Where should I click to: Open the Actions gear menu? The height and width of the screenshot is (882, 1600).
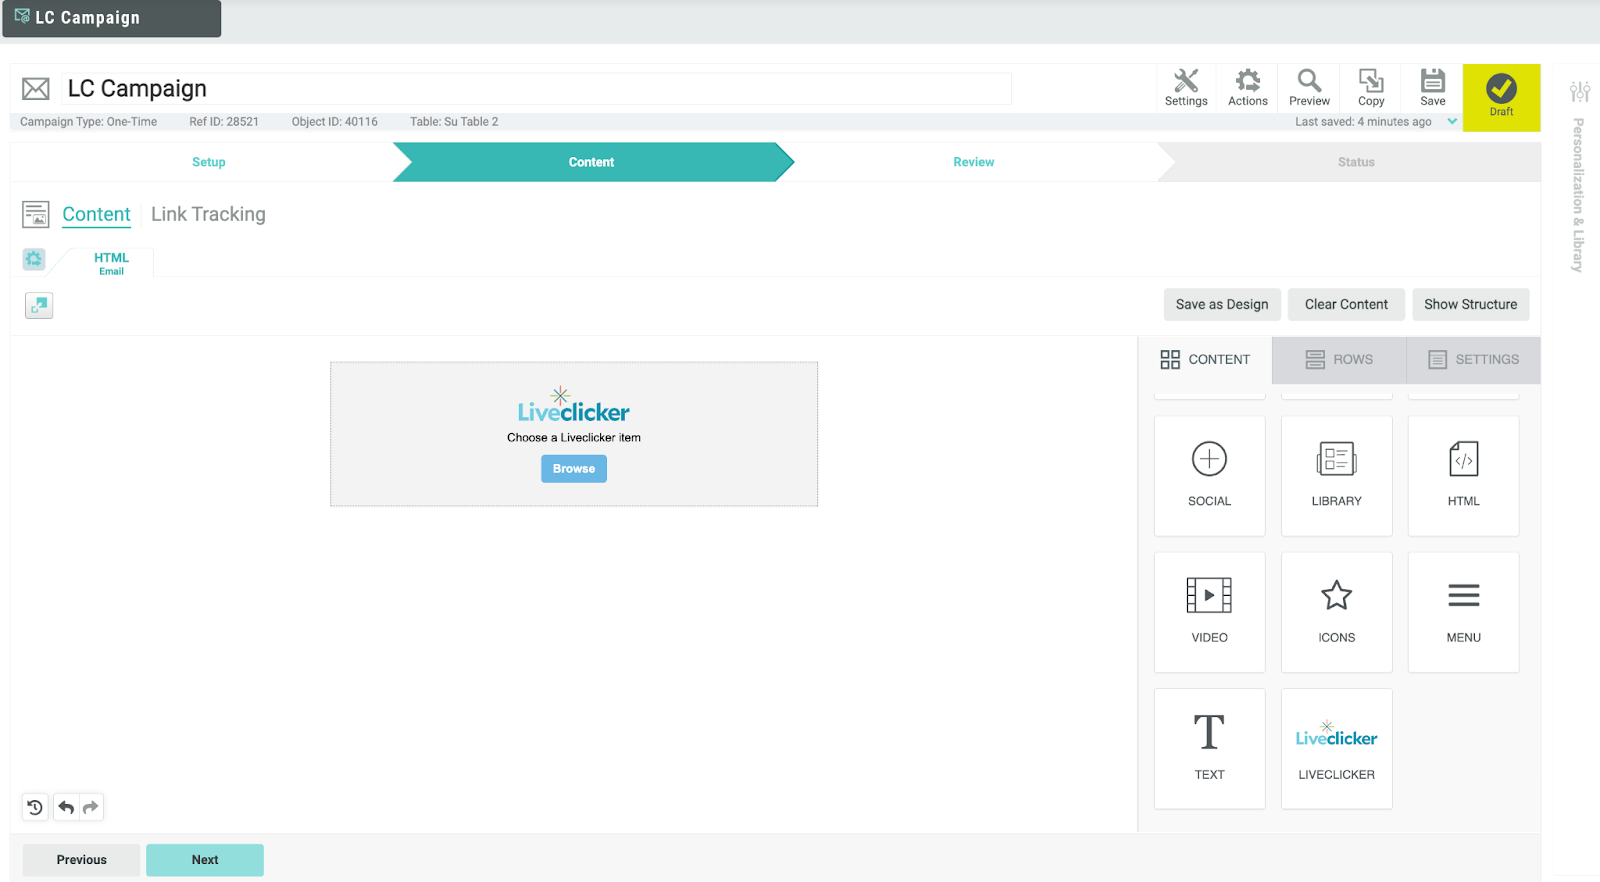(1247, 88)
